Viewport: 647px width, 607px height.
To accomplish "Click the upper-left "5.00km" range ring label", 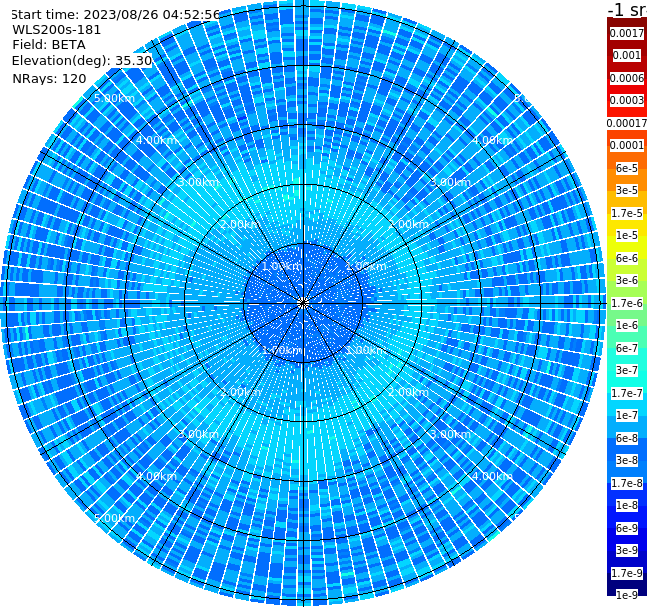I will pos(114,98).
